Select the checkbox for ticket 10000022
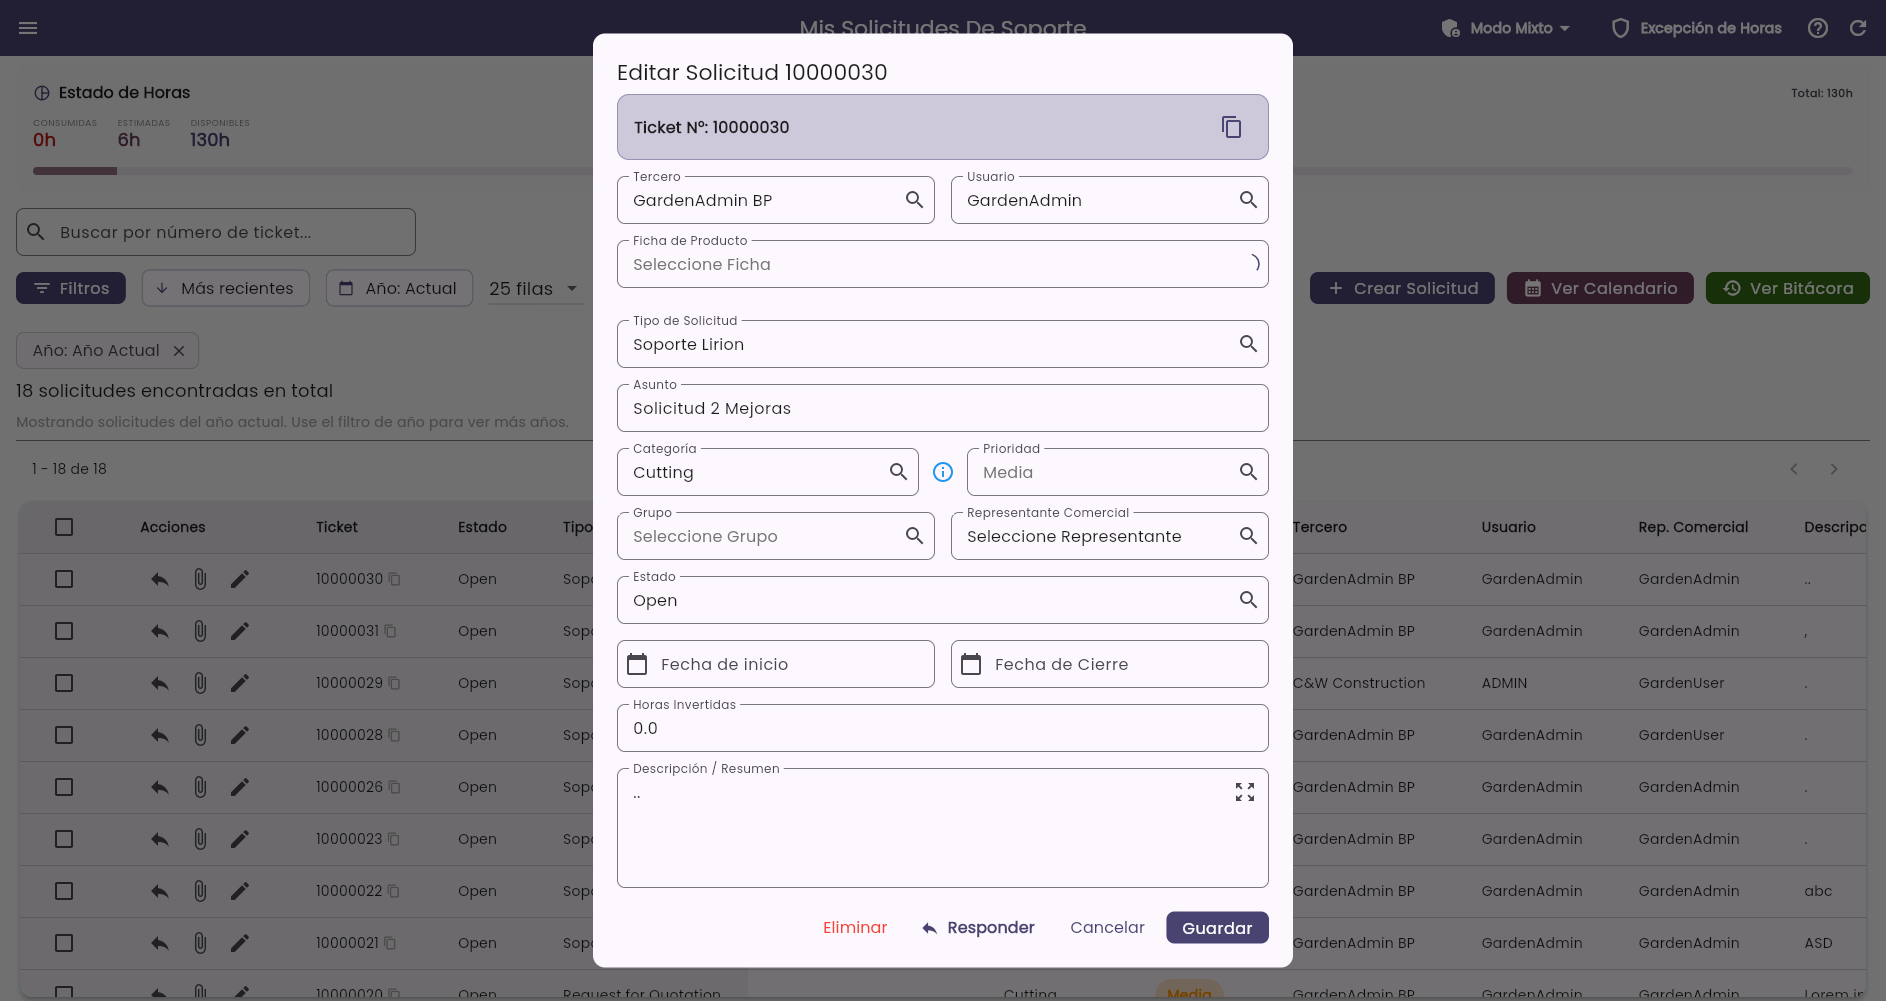The width and height of the screenshot is (1886, 1001). 64,891
